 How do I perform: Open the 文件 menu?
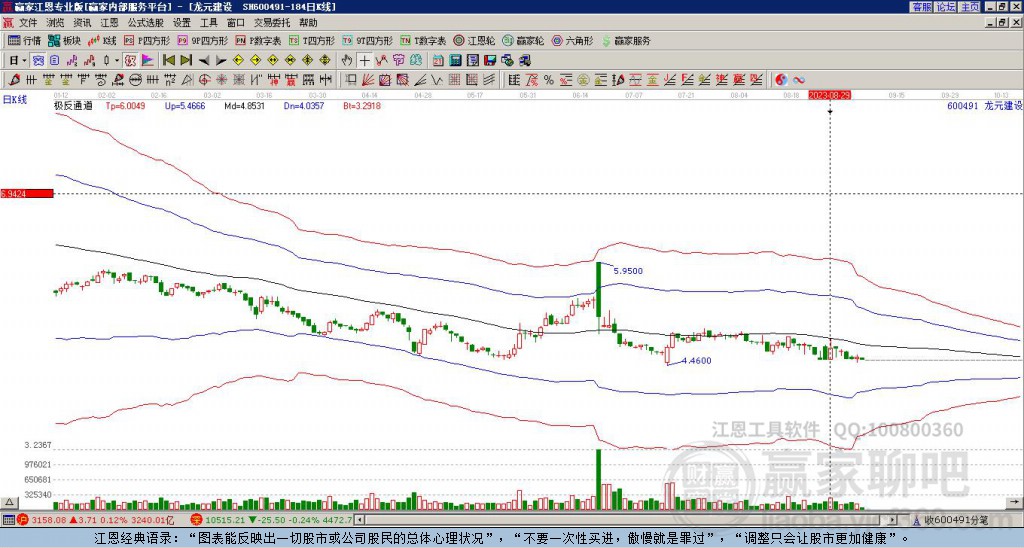[x=28, y=23]
